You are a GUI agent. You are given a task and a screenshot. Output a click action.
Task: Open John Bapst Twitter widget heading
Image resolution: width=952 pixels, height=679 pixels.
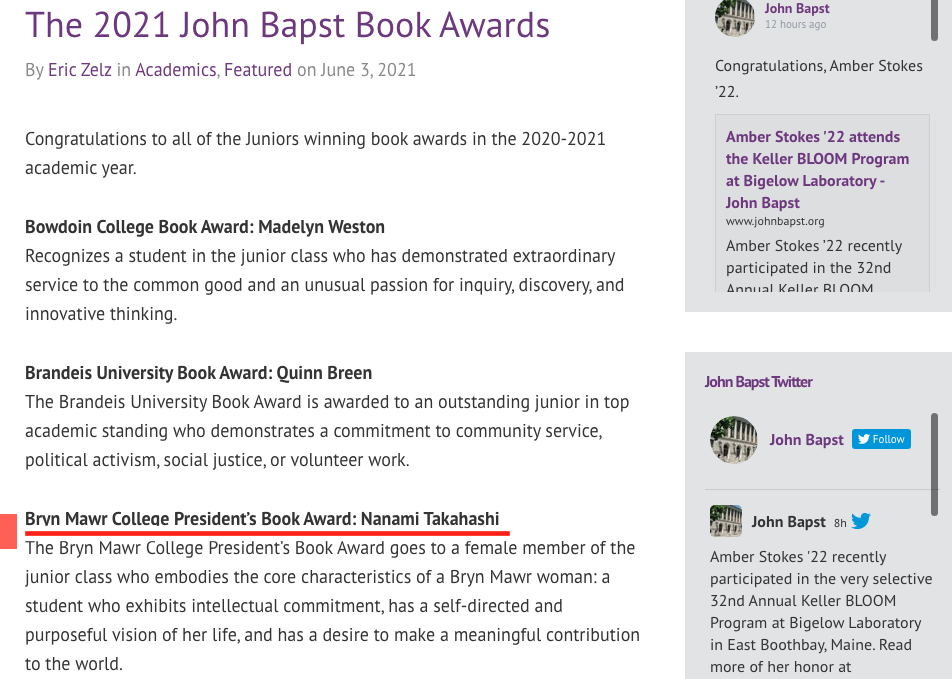[758, 382]
